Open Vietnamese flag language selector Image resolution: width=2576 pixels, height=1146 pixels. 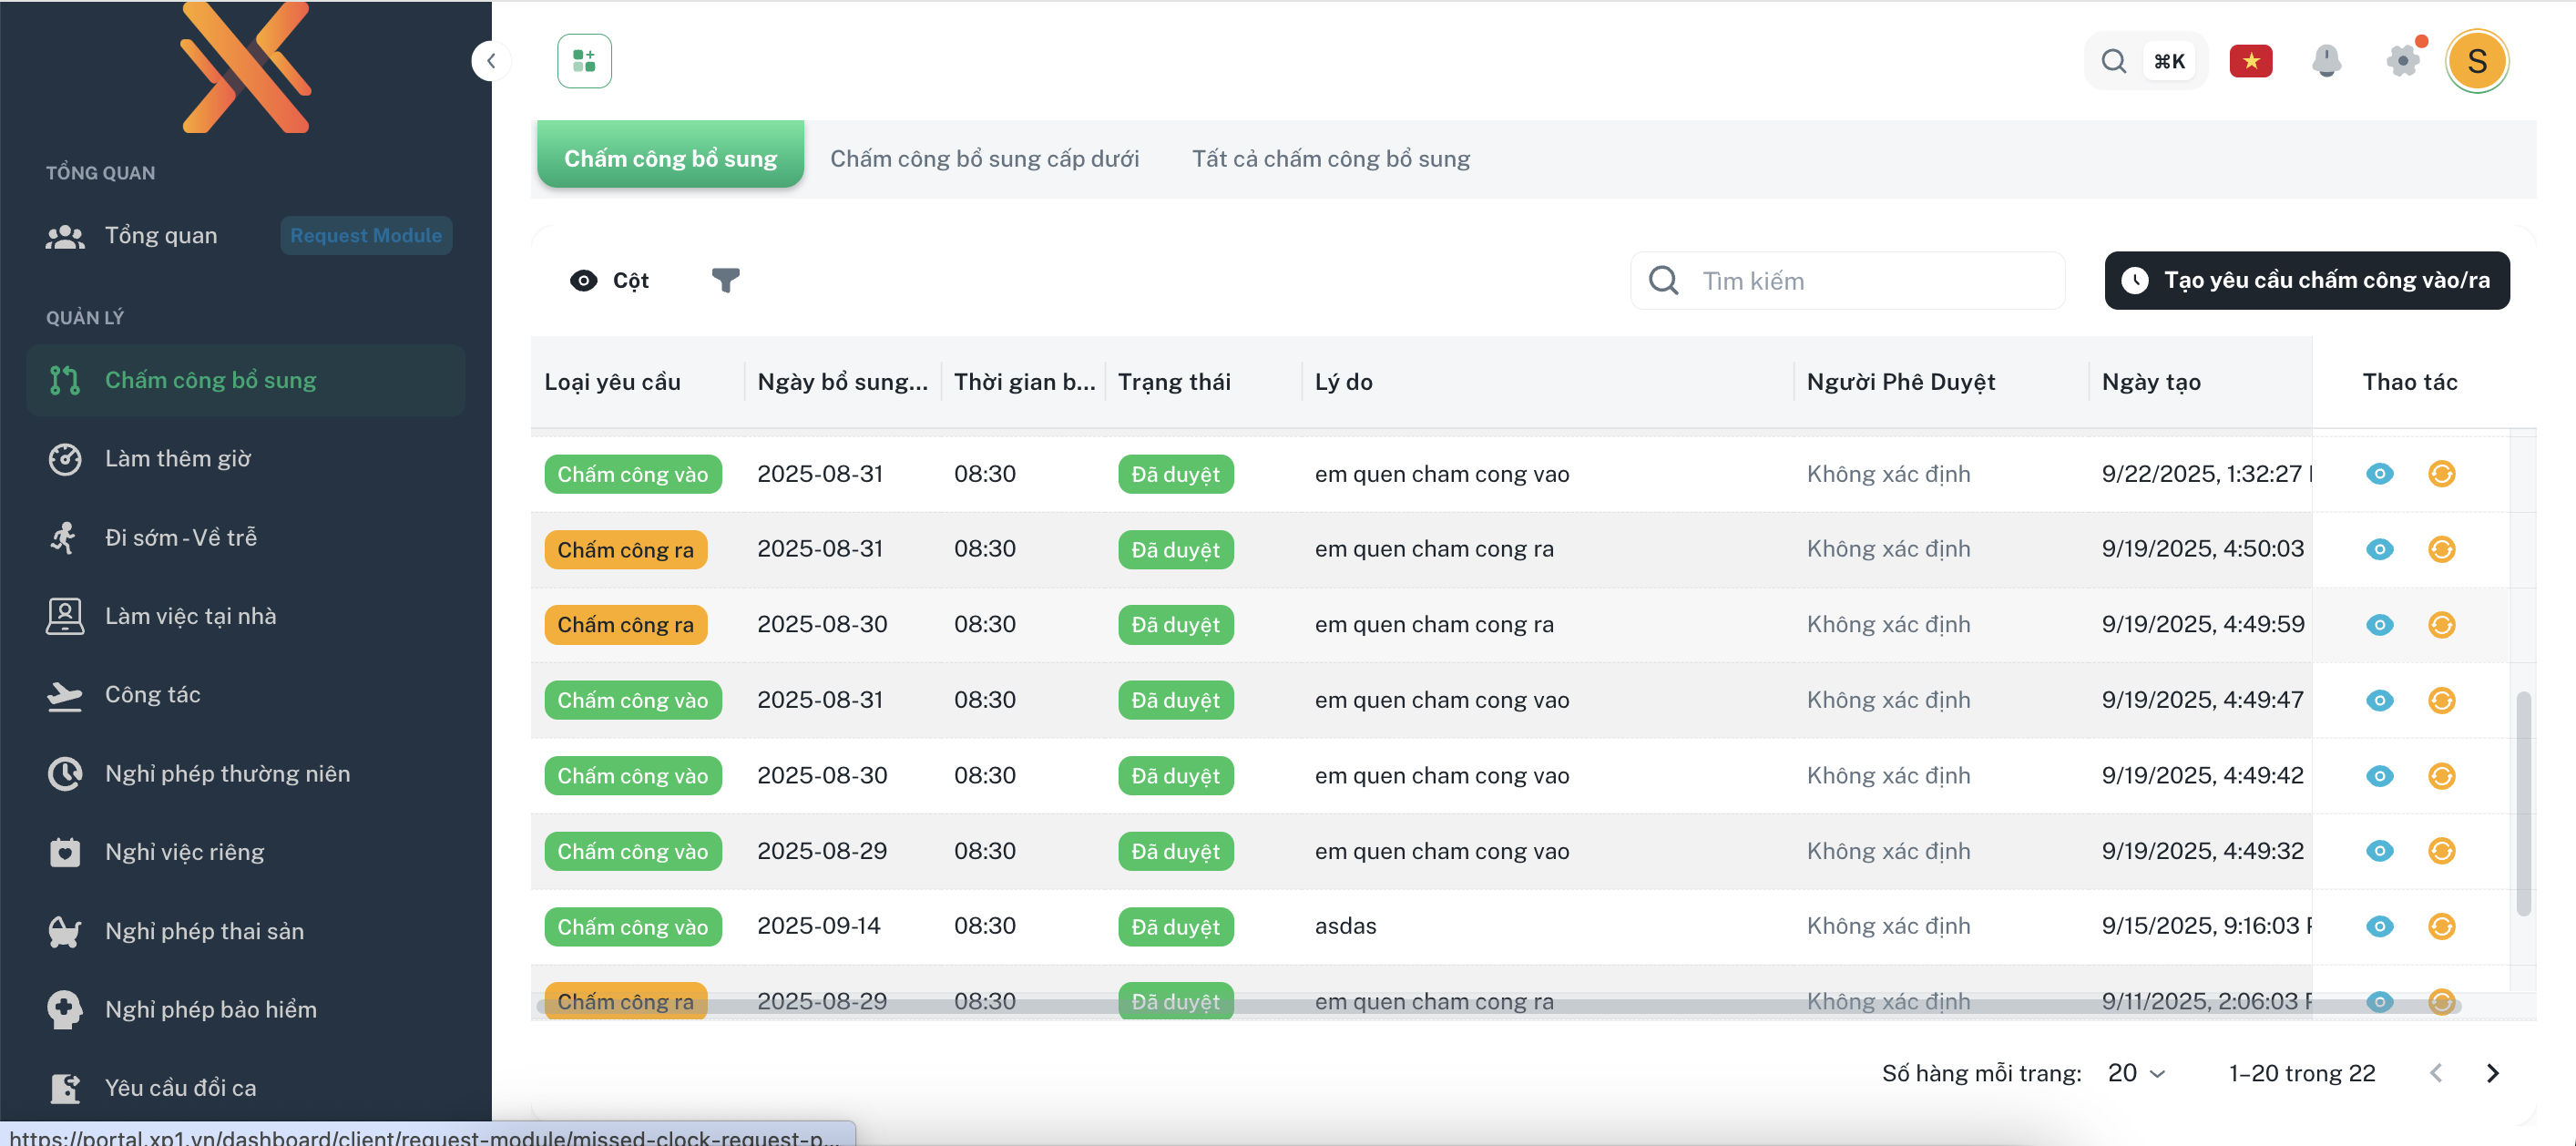coord(2250,61)
